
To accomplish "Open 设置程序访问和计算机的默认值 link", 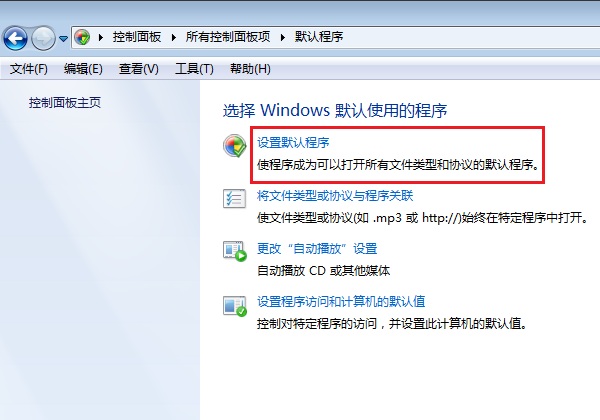I will coord(341,301).
